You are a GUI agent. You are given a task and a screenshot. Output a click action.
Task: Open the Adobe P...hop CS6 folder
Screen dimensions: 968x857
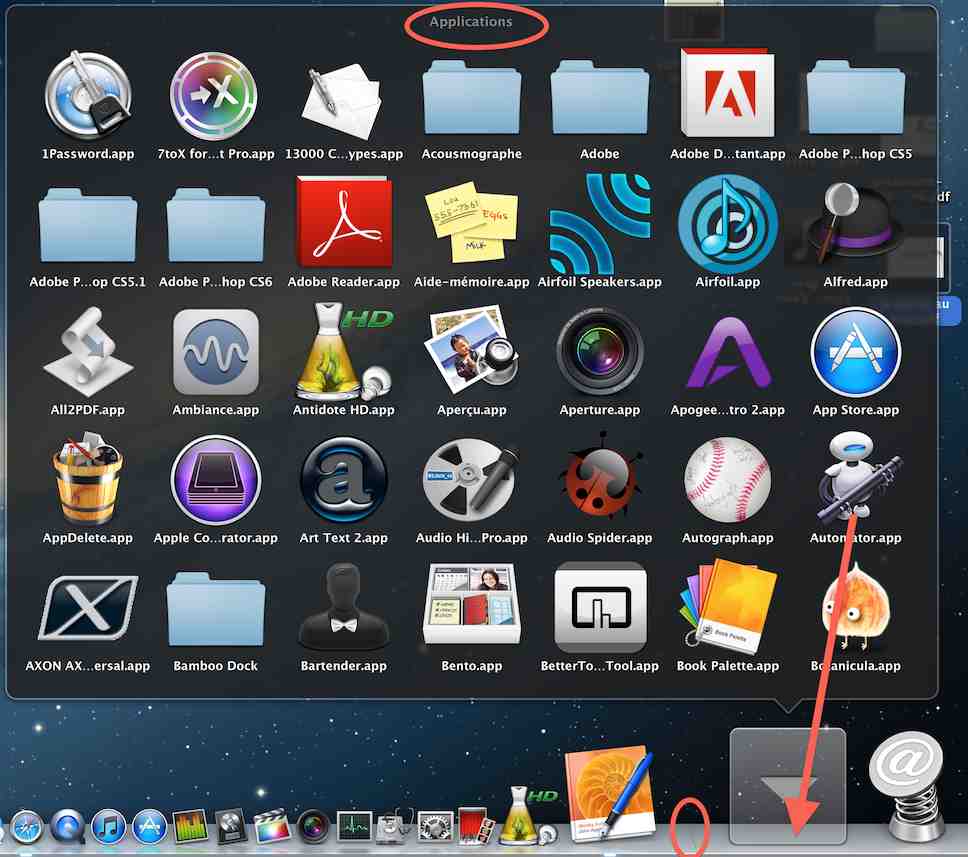[215, 225]
